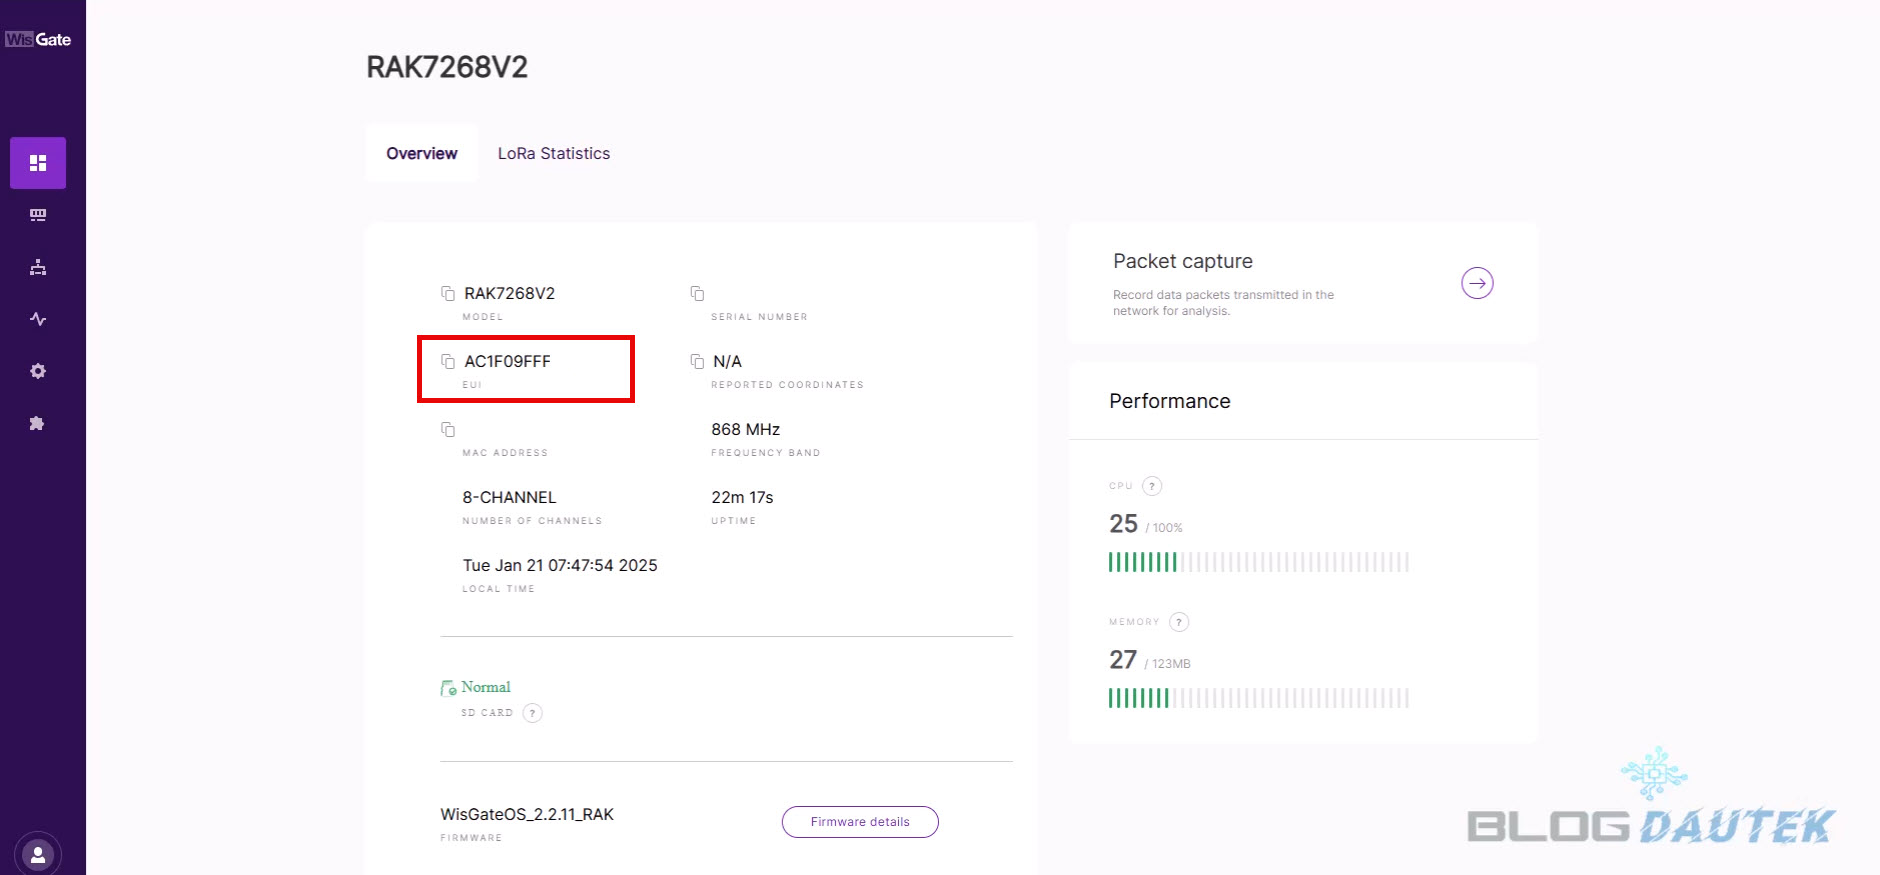
Task: Show the CPU help tooltip icon
Action: (x=1152, y=486)
